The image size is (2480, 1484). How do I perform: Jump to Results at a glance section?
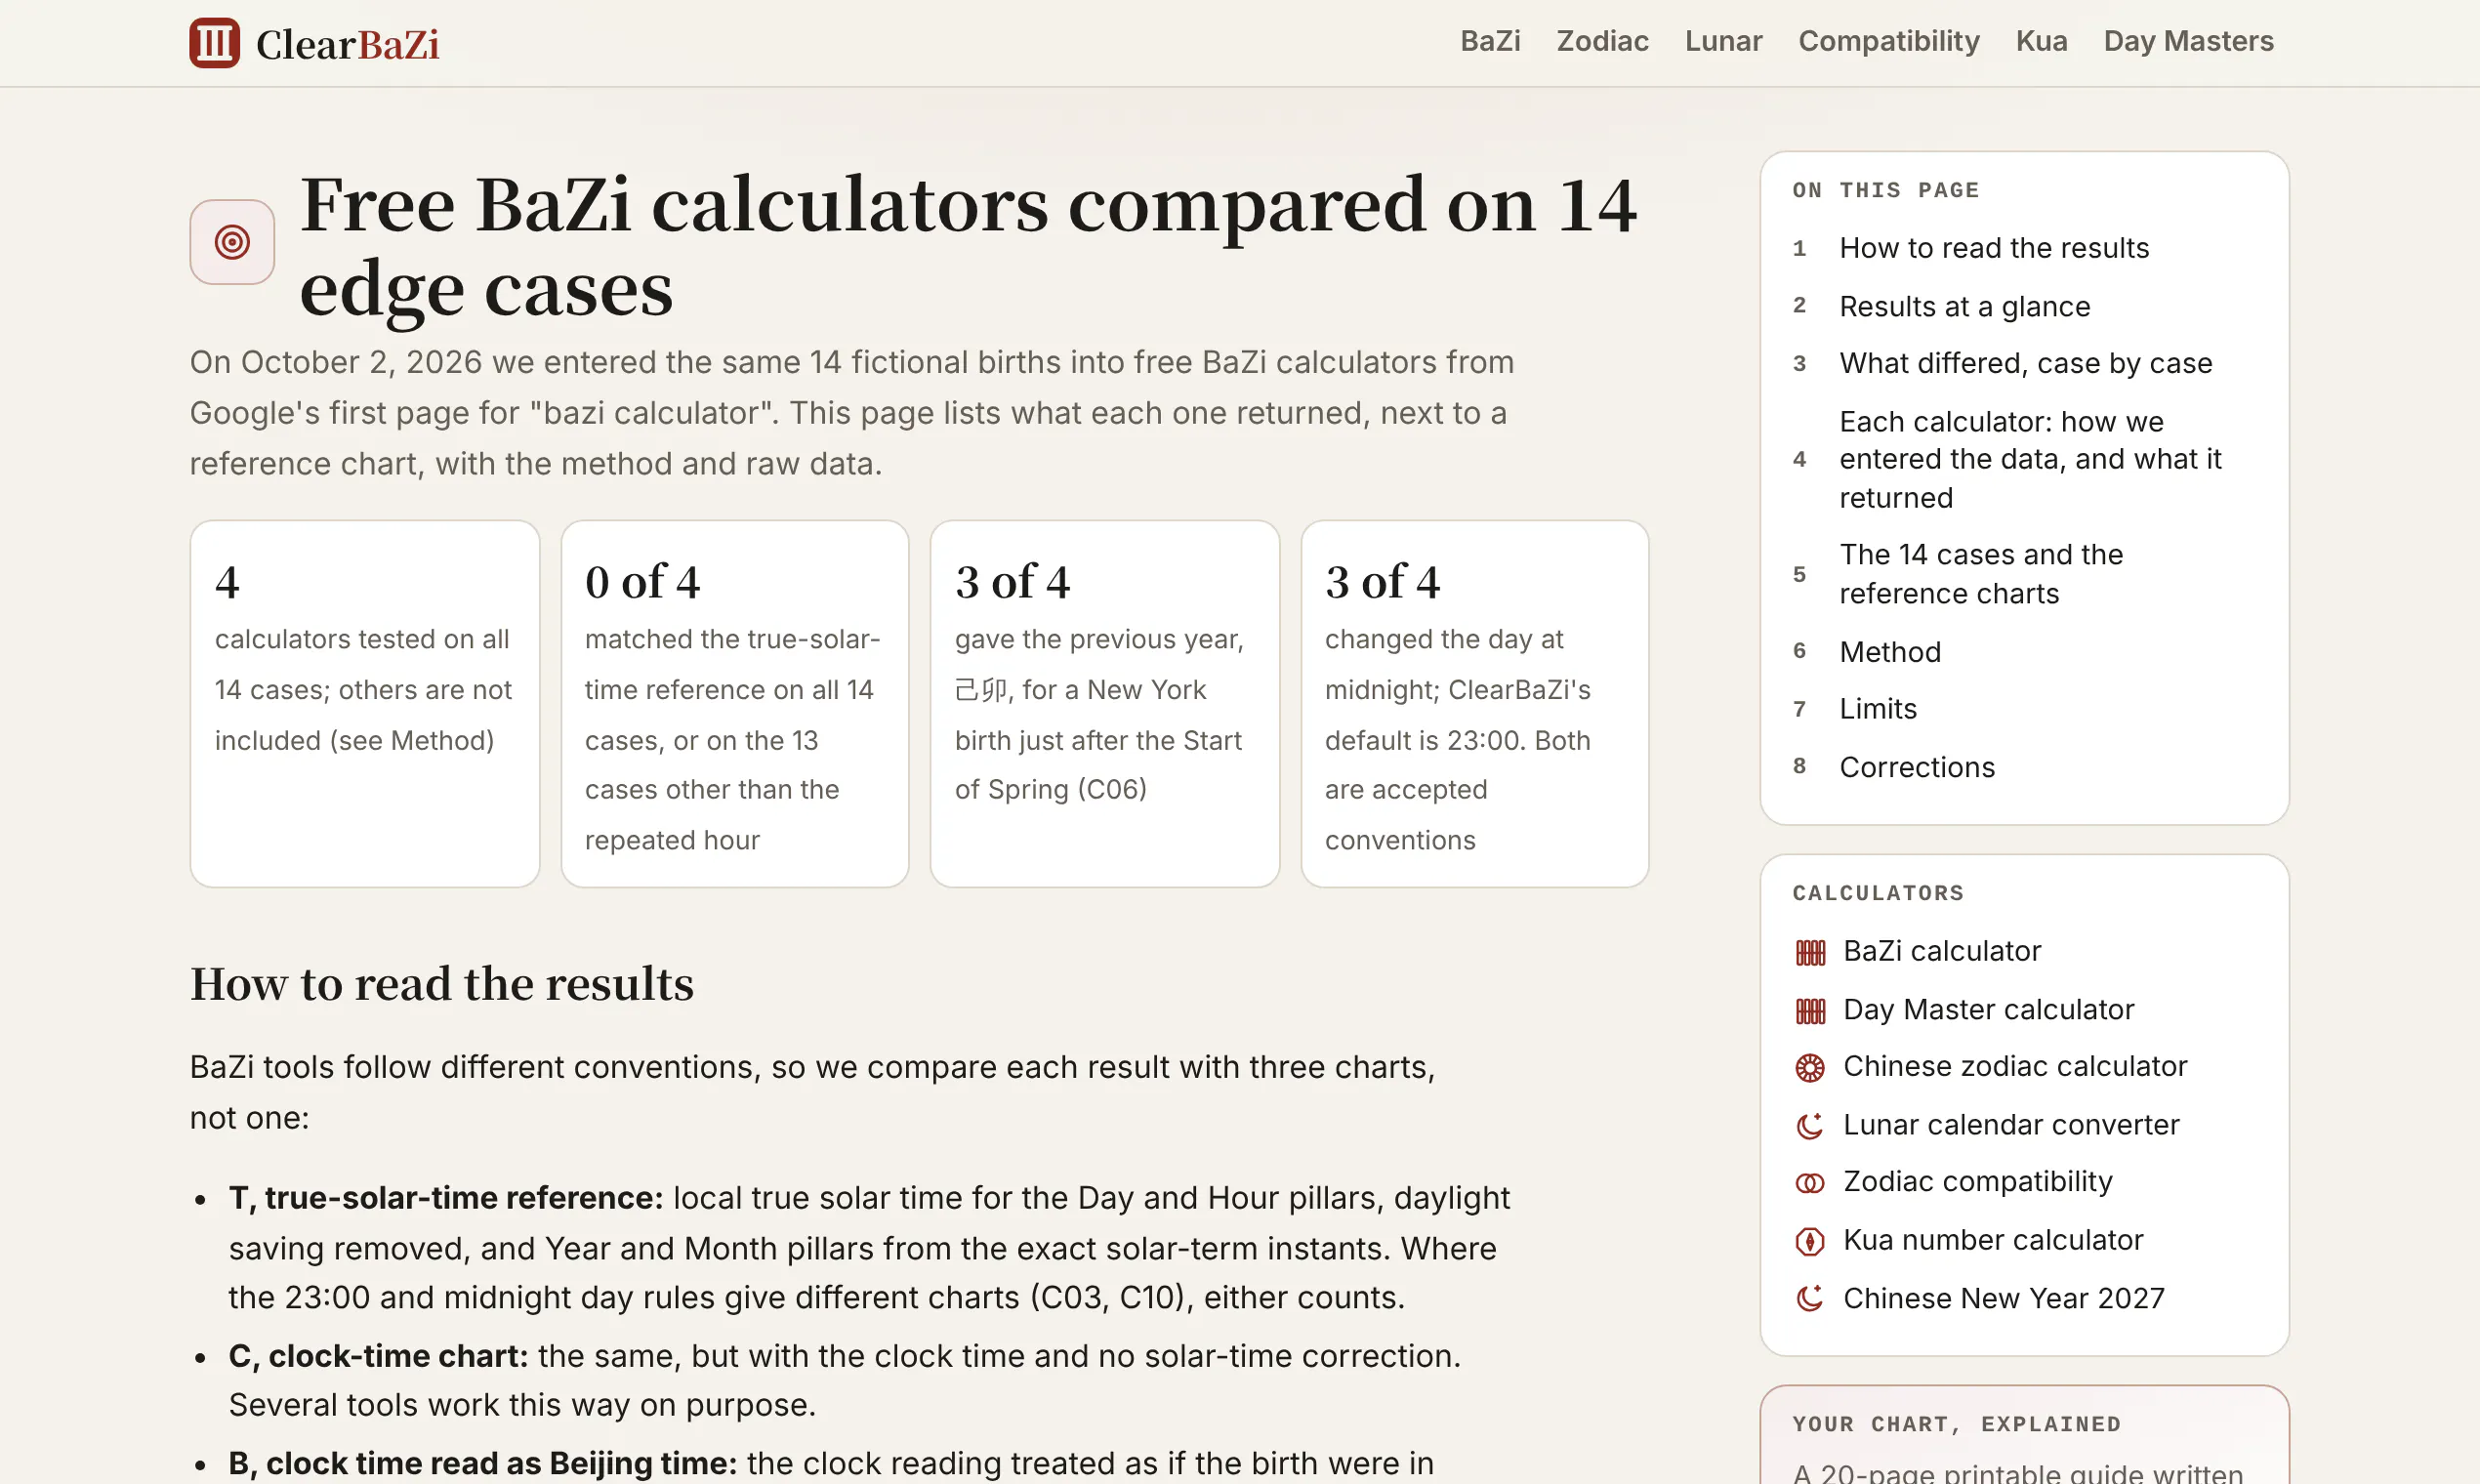(x=1964, y=306)
